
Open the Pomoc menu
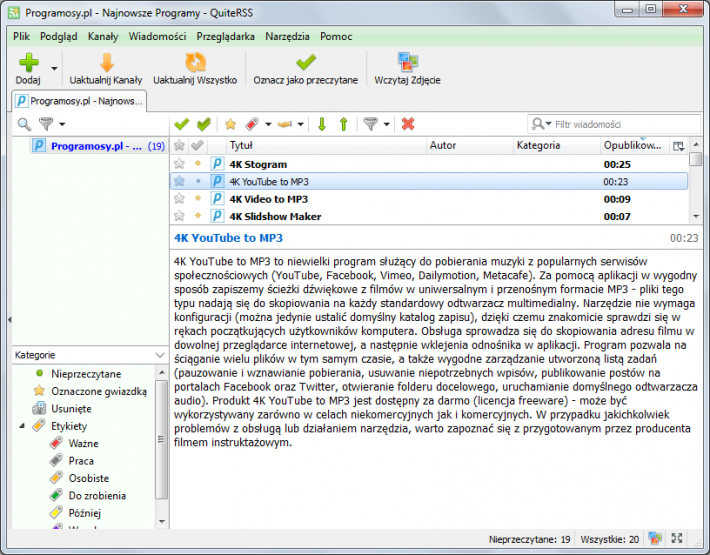(x=336, y=37)
